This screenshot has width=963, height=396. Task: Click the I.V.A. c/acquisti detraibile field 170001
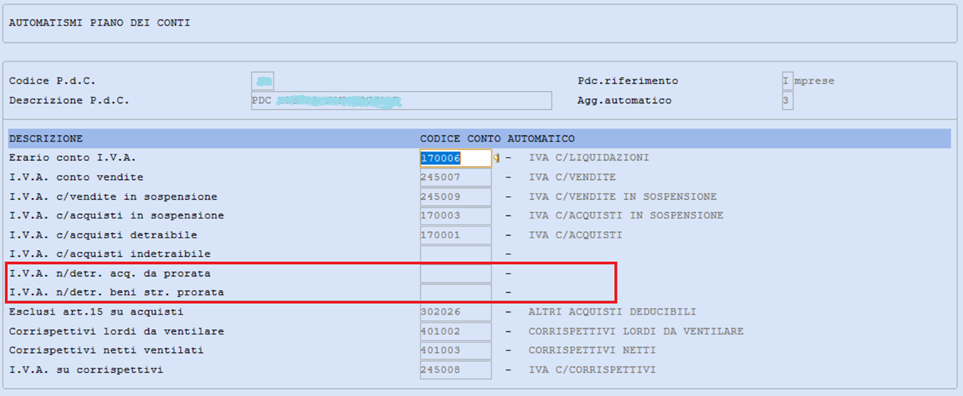tap(456, 235)
